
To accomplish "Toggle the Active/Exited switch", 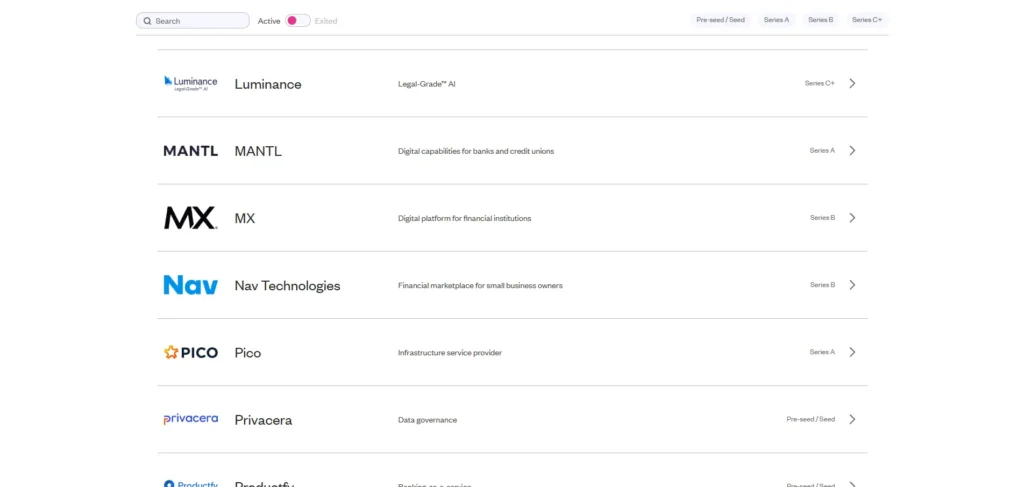I will (298, 21).
